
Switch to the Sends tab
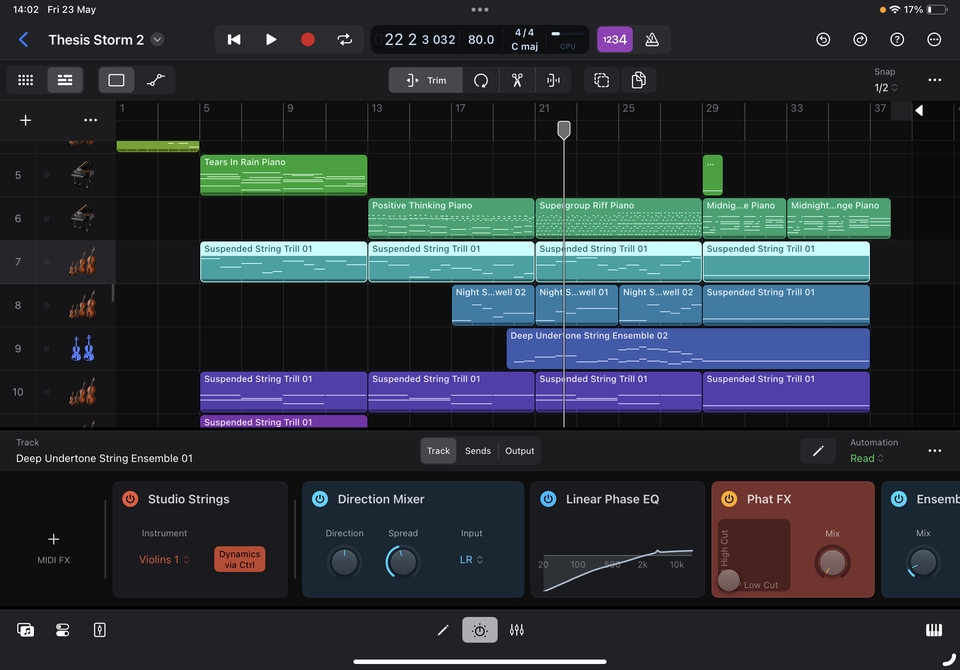478,451
